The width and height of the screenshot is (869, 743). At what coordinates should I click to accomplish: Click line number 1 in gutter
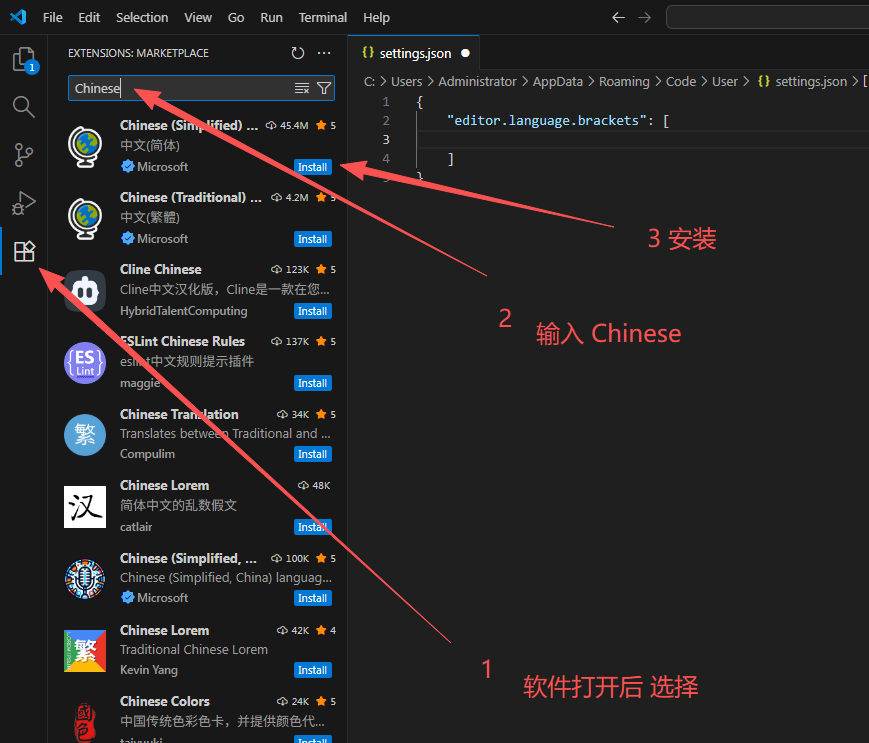point(386,102)
